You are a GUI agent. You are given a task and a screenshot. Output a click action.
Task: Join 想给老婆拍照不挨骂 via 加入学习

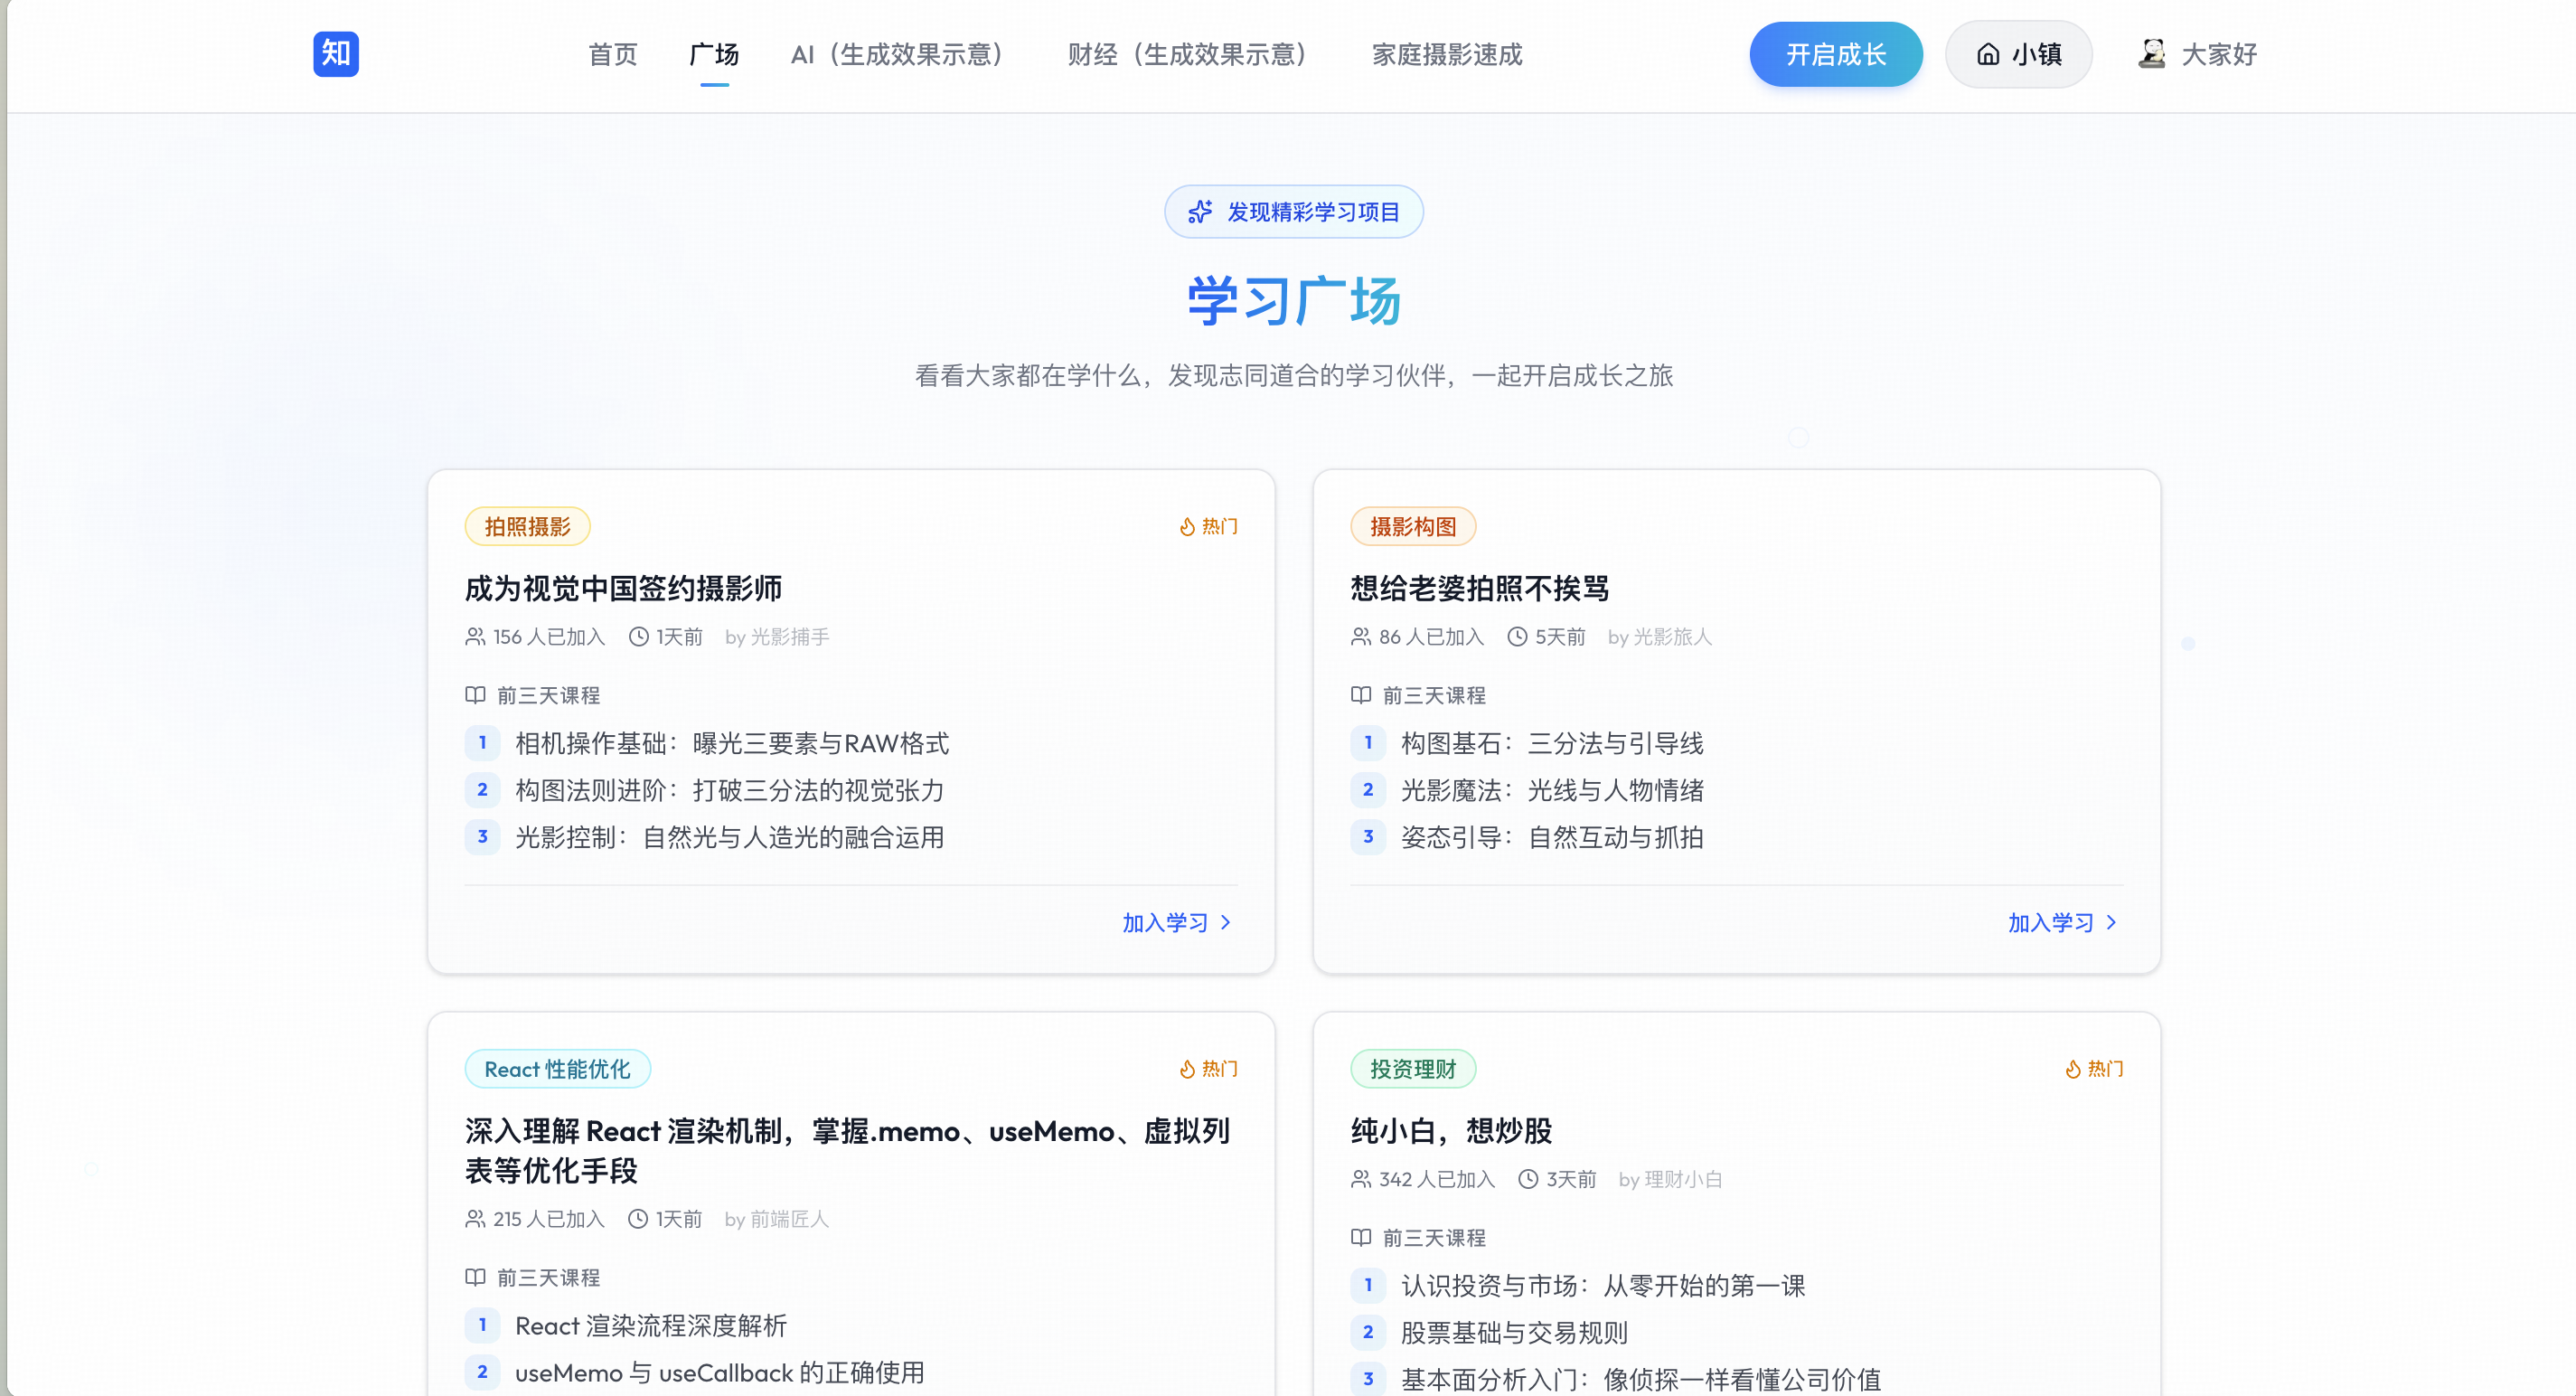pos(2062,923)
